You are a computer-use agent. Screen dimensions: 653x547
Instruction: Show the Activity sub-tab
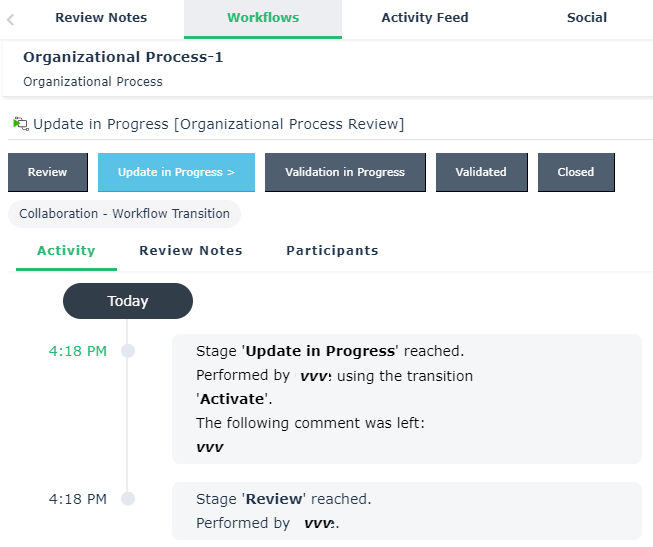pyautogui.click(x=66, y=251)
